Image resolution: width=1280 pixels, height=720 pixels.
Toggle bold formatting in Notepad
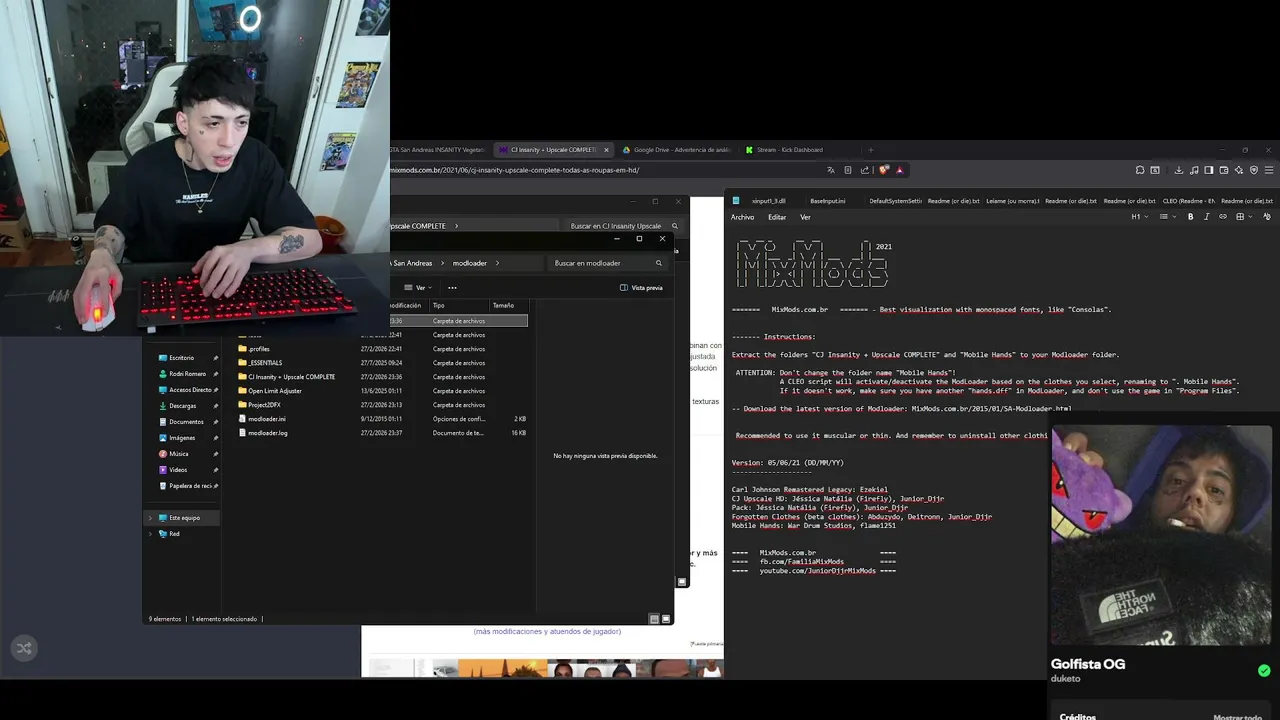[x=1191, y=217]
